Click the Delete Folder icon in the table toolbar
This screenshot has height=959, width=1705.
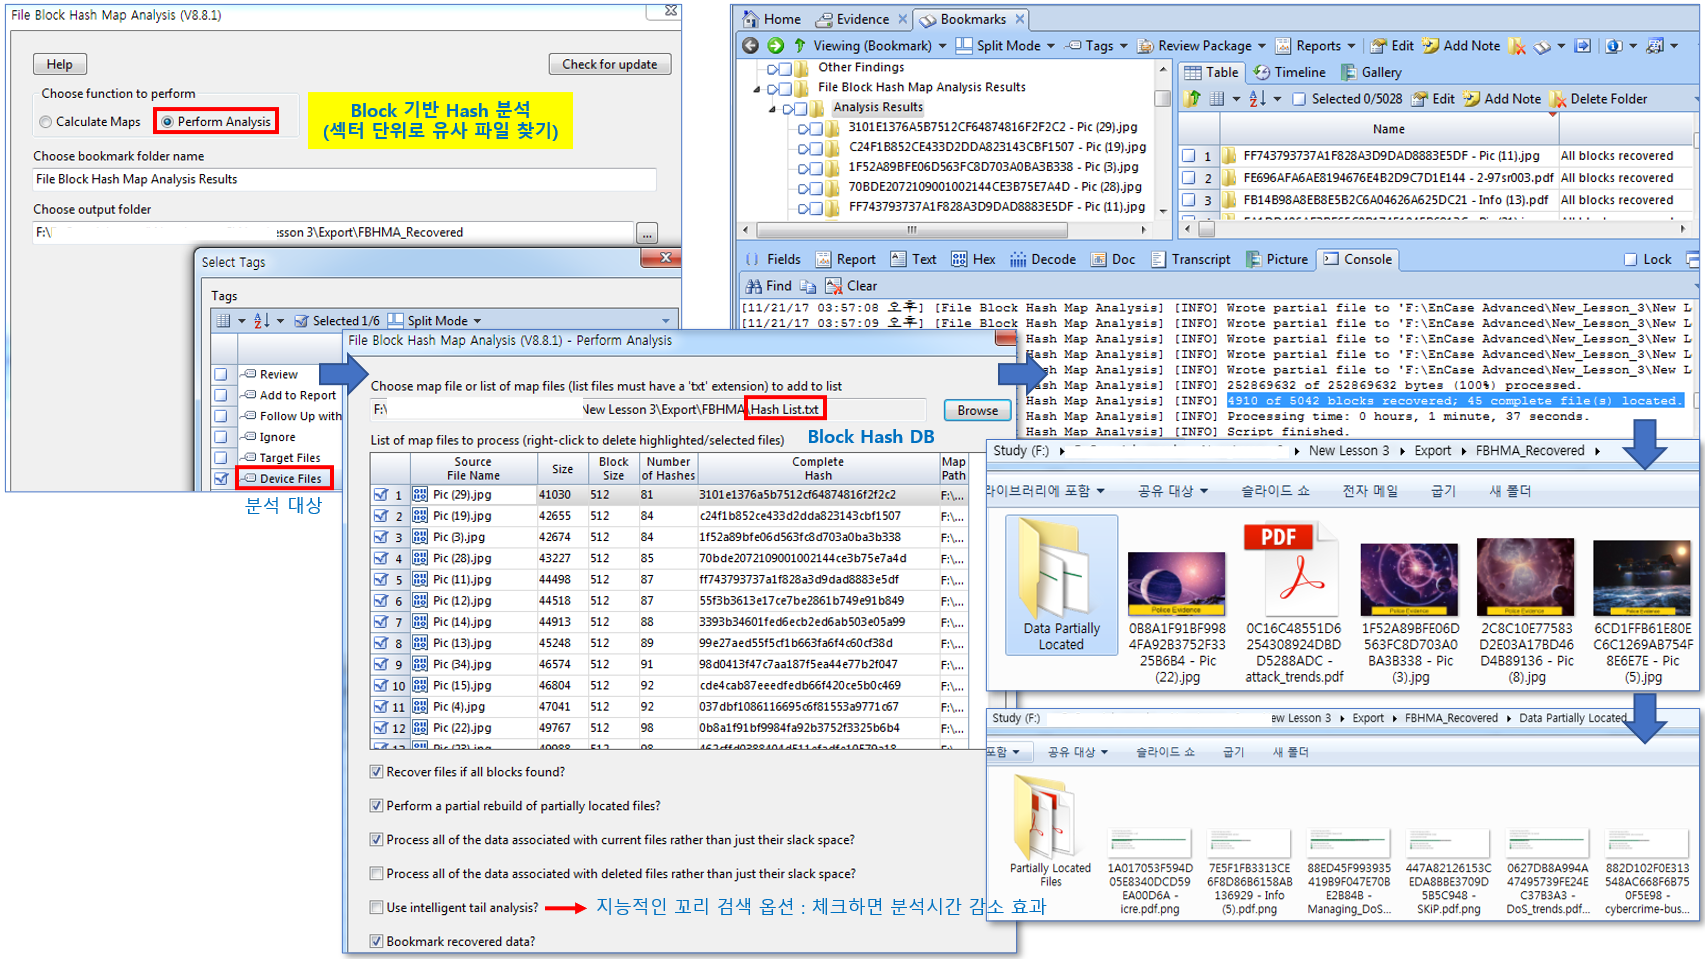coord(1558,99)
